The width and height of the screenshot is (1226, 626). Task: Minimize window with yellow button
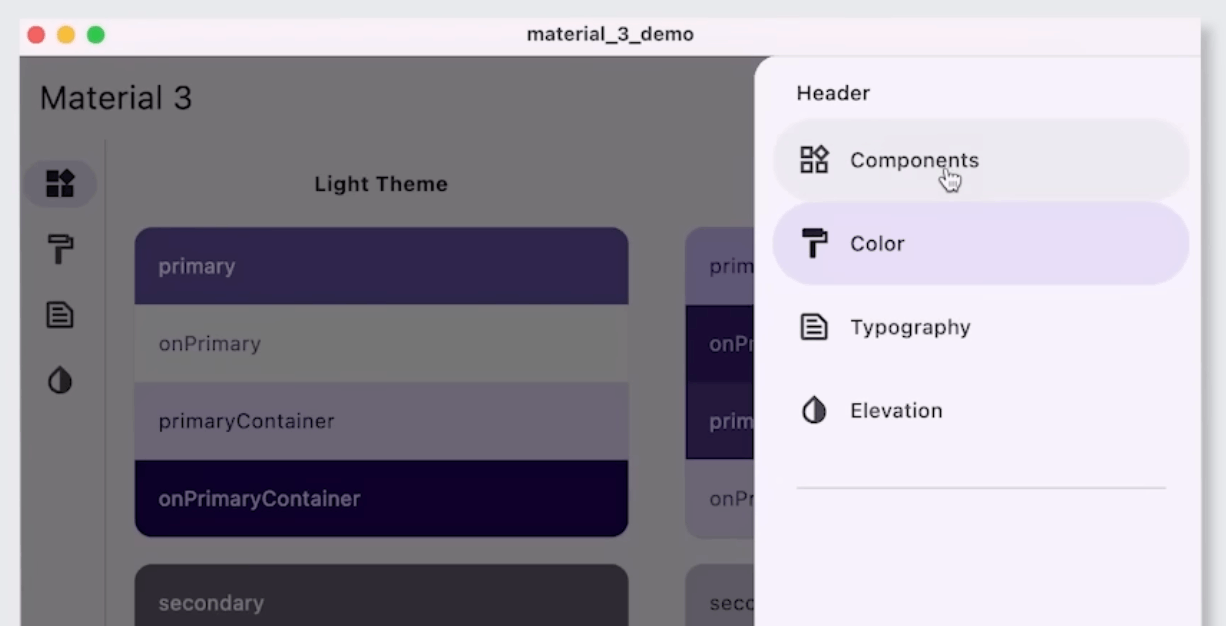click(66, 35)
